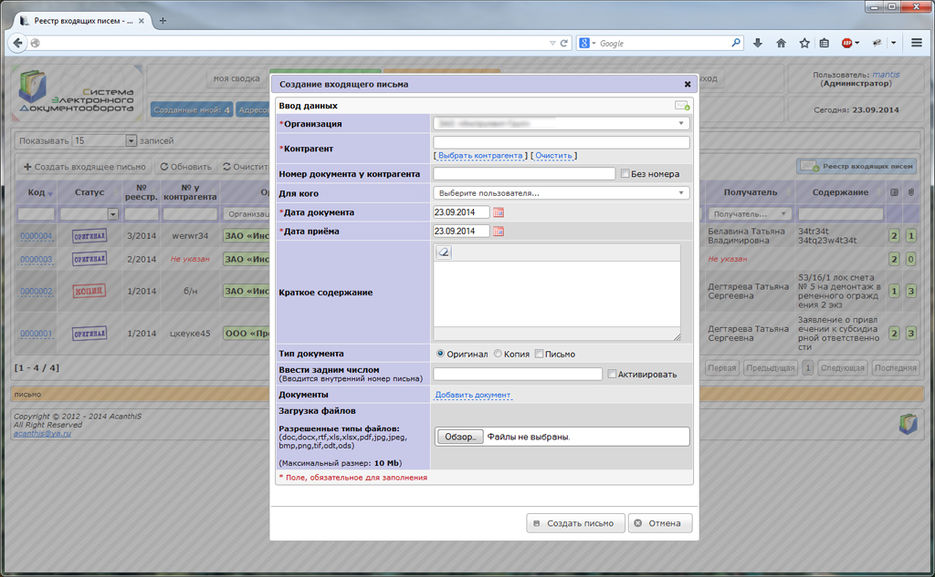The image size is (935, 577).
Task: Open the browser downloads arrow icon
Action: pos(757,43)
